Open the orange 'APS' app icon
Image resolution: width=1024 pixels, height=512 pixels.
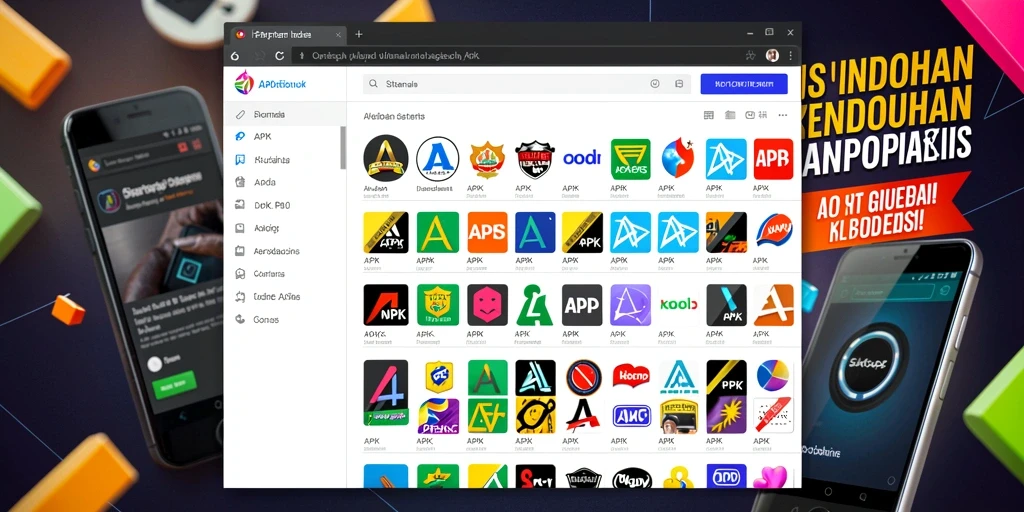(x=487, y=232)
